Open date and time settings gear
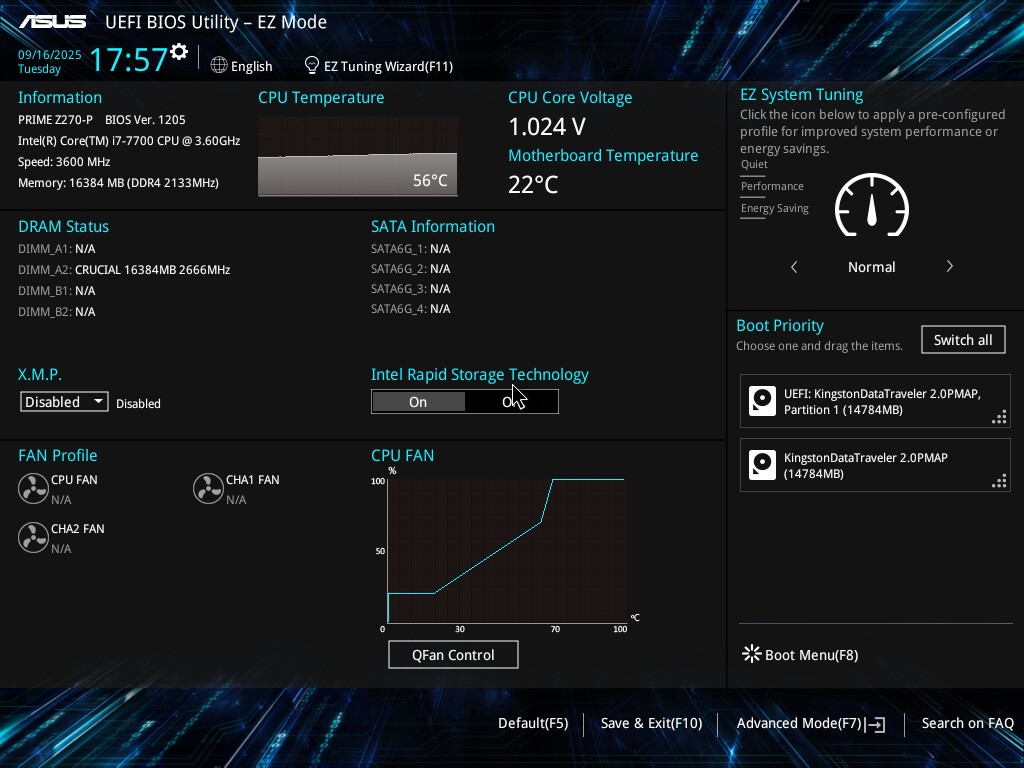The width and height of the screenshot is (1024, 768). click(179, 52)
